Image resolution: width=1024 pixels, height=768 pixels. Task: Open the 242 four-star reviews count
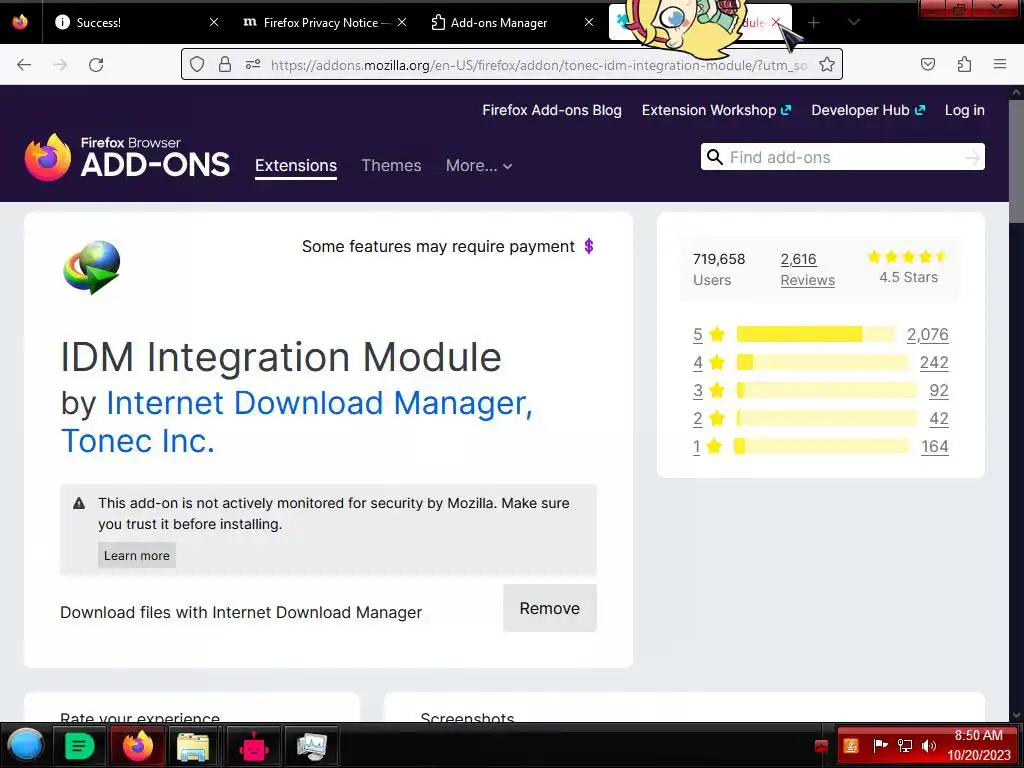click(934, 362)
